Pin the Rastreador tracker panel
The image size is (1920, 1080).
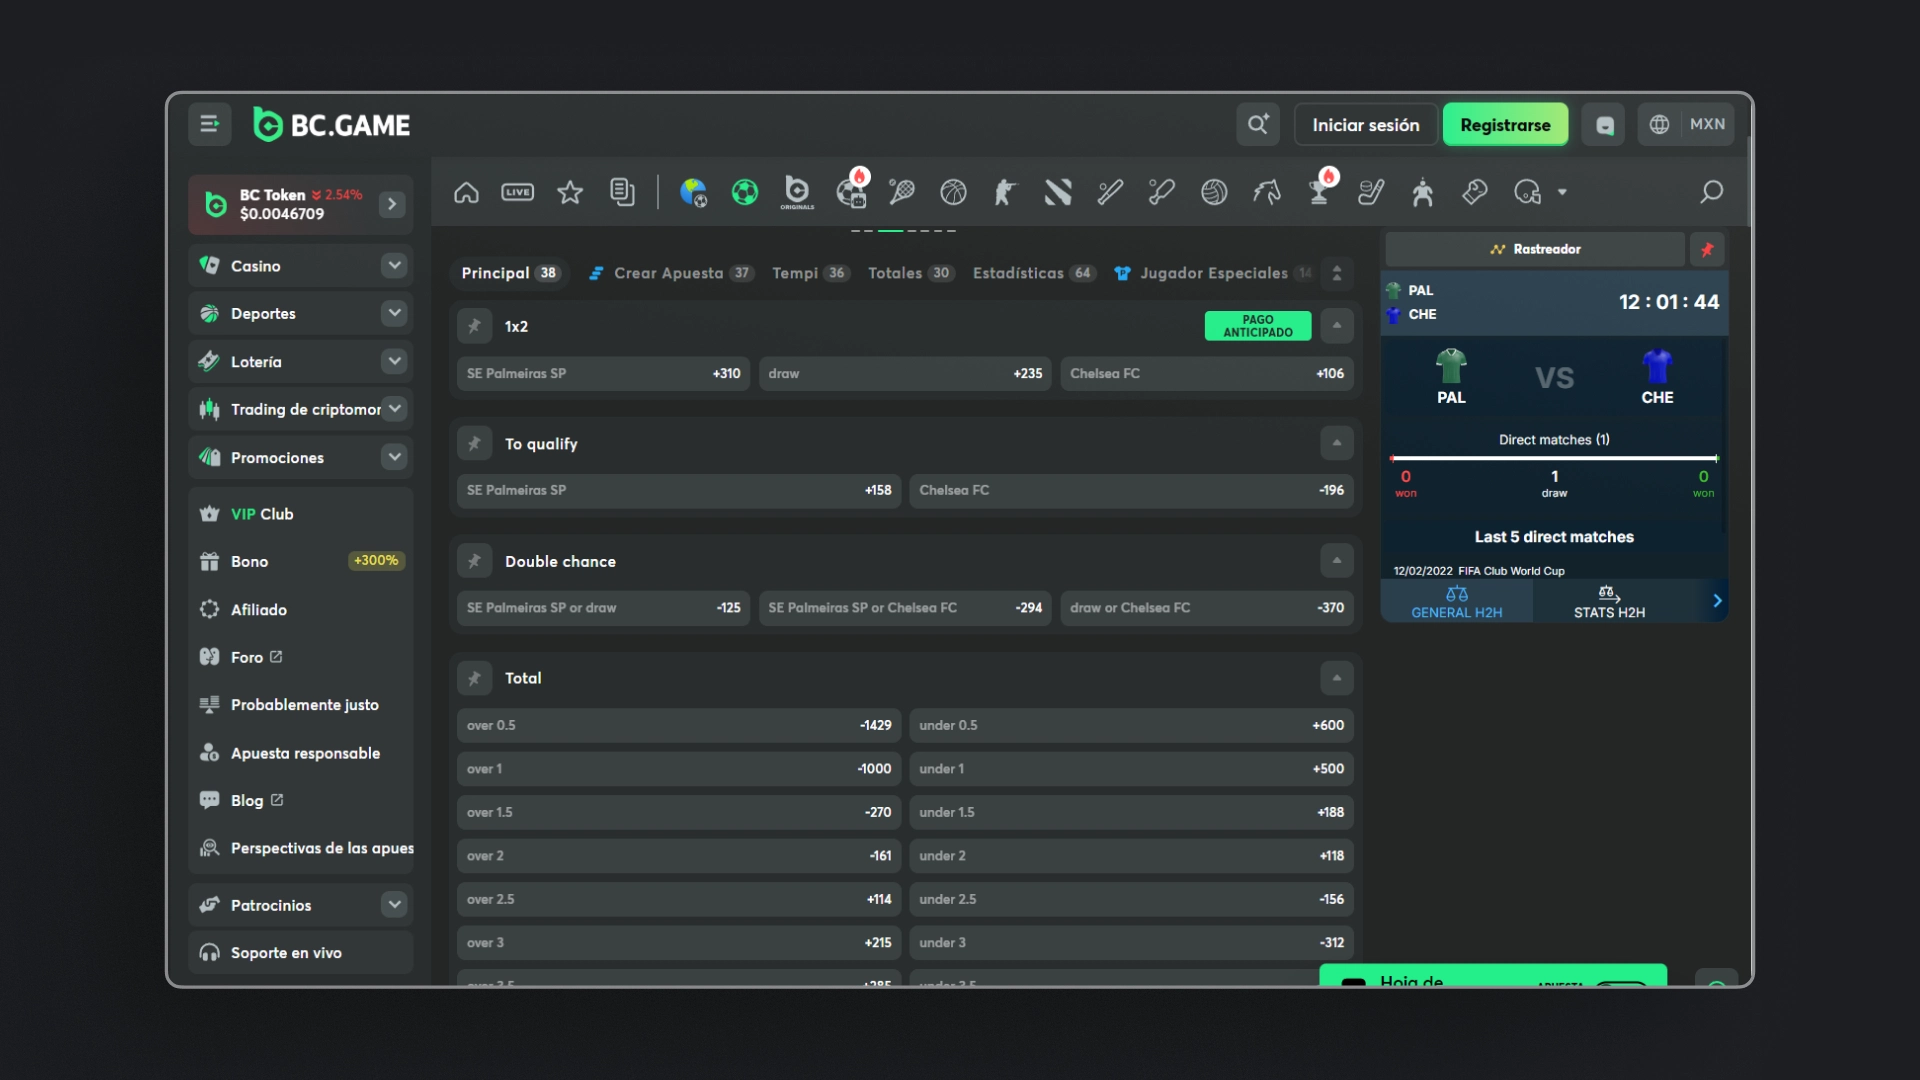[x=1707, y=249]
